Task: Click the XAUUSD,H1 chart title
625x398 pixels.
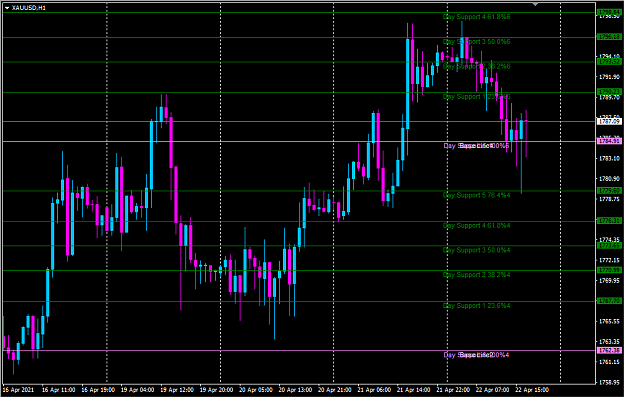Action: [29, 8]
